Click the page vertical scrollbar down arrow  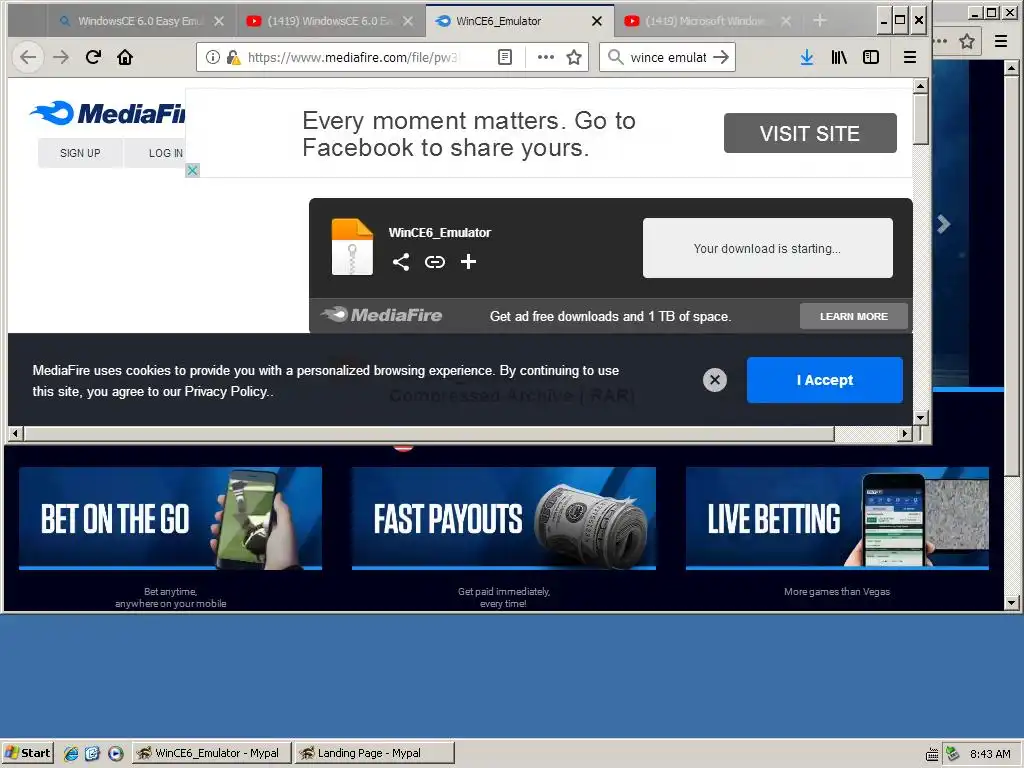click(x=921, y=417)
